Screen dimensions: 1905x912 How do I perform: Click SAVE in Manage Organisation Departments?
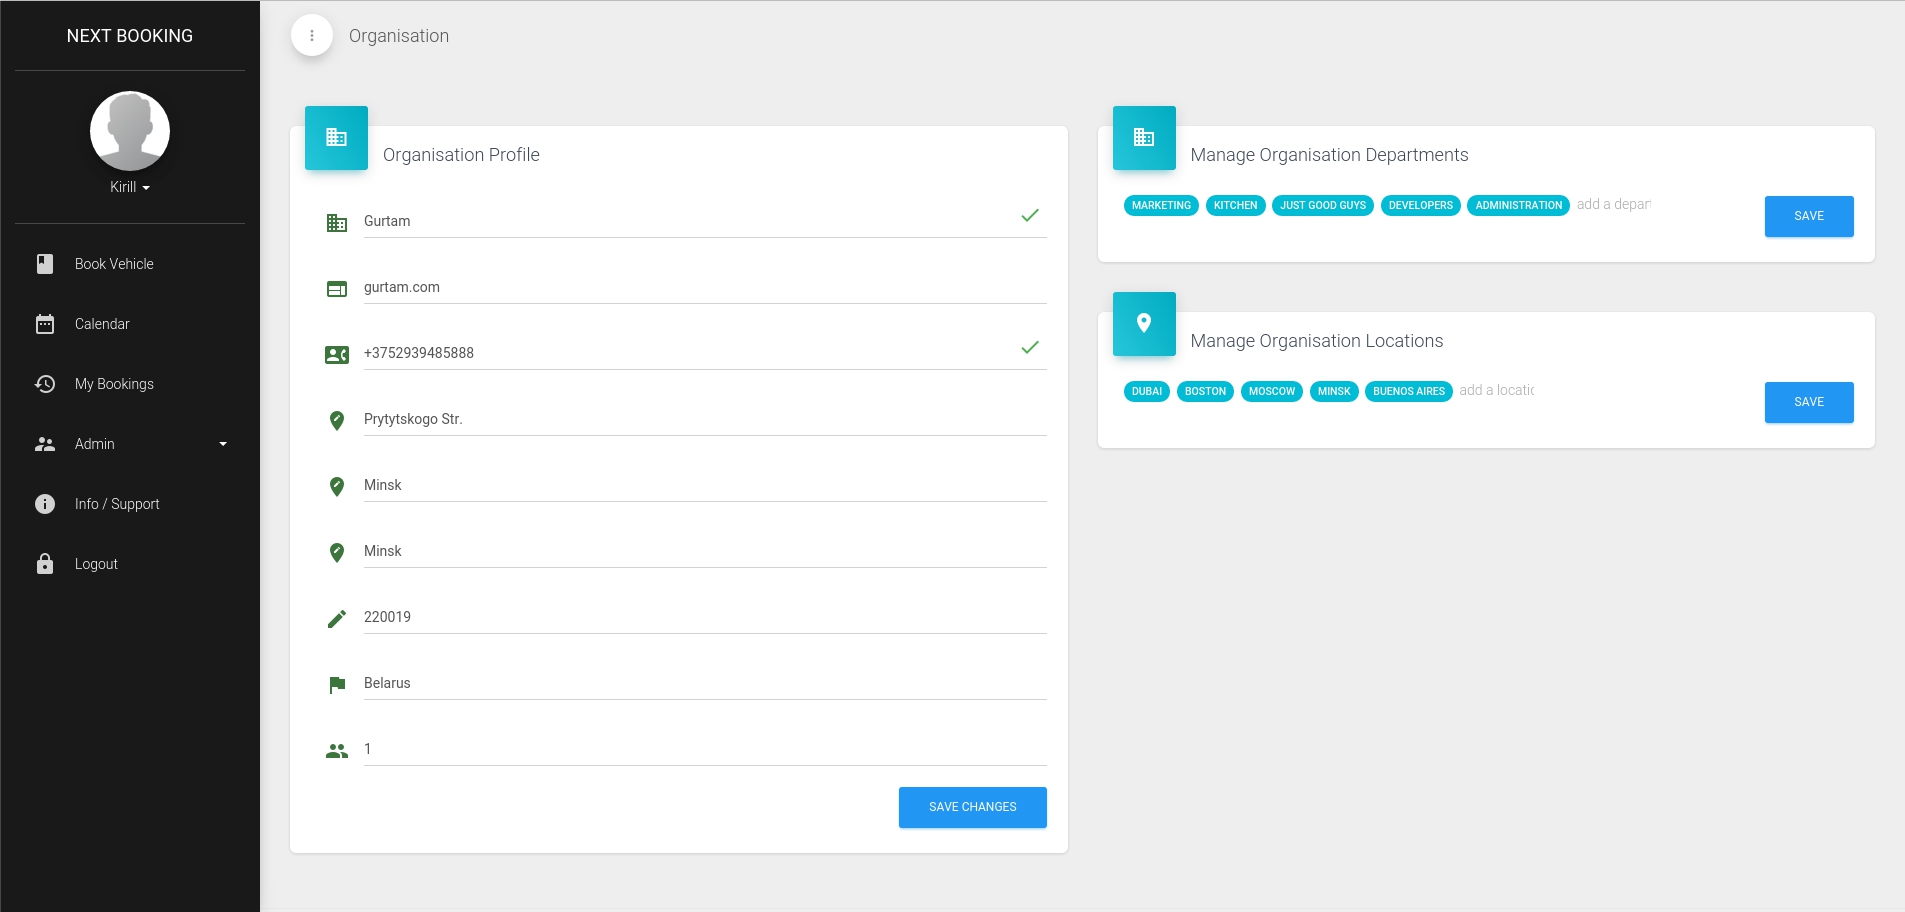pos(1808,216)
